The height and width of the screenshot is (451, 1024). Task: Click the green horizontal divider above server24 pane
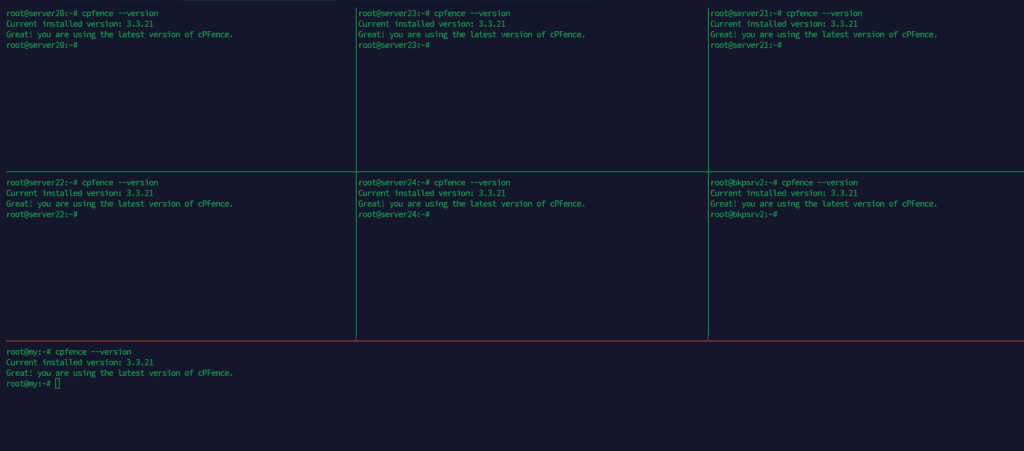(530, 172)
